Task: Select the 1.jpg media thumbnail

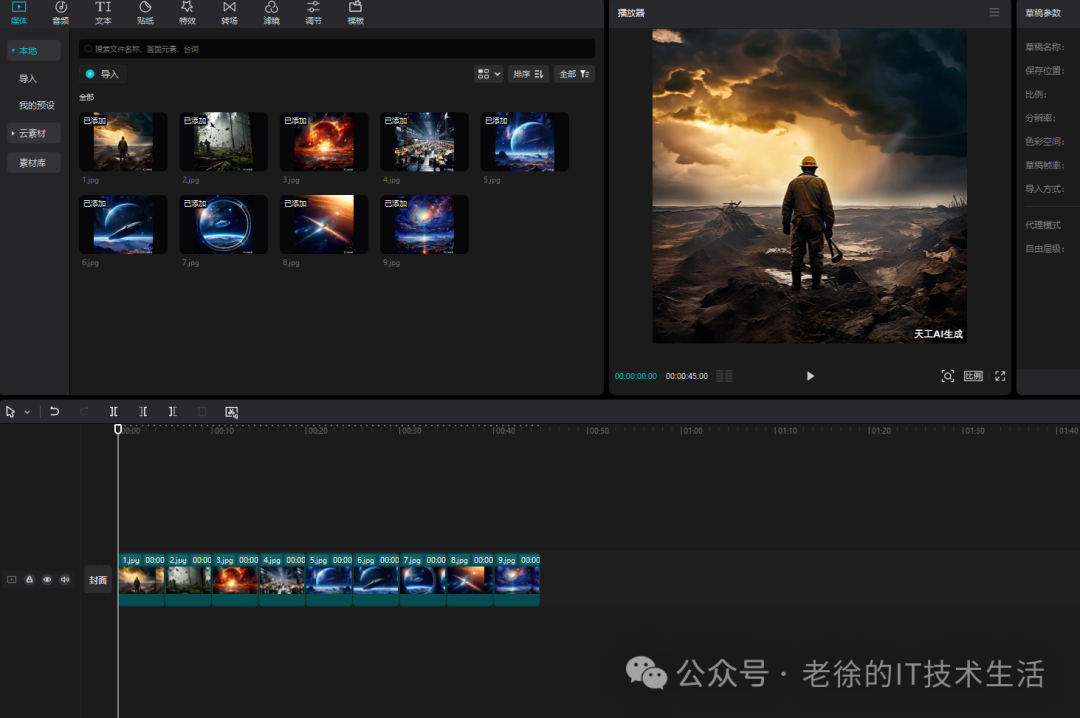Action: click(123, 141)
